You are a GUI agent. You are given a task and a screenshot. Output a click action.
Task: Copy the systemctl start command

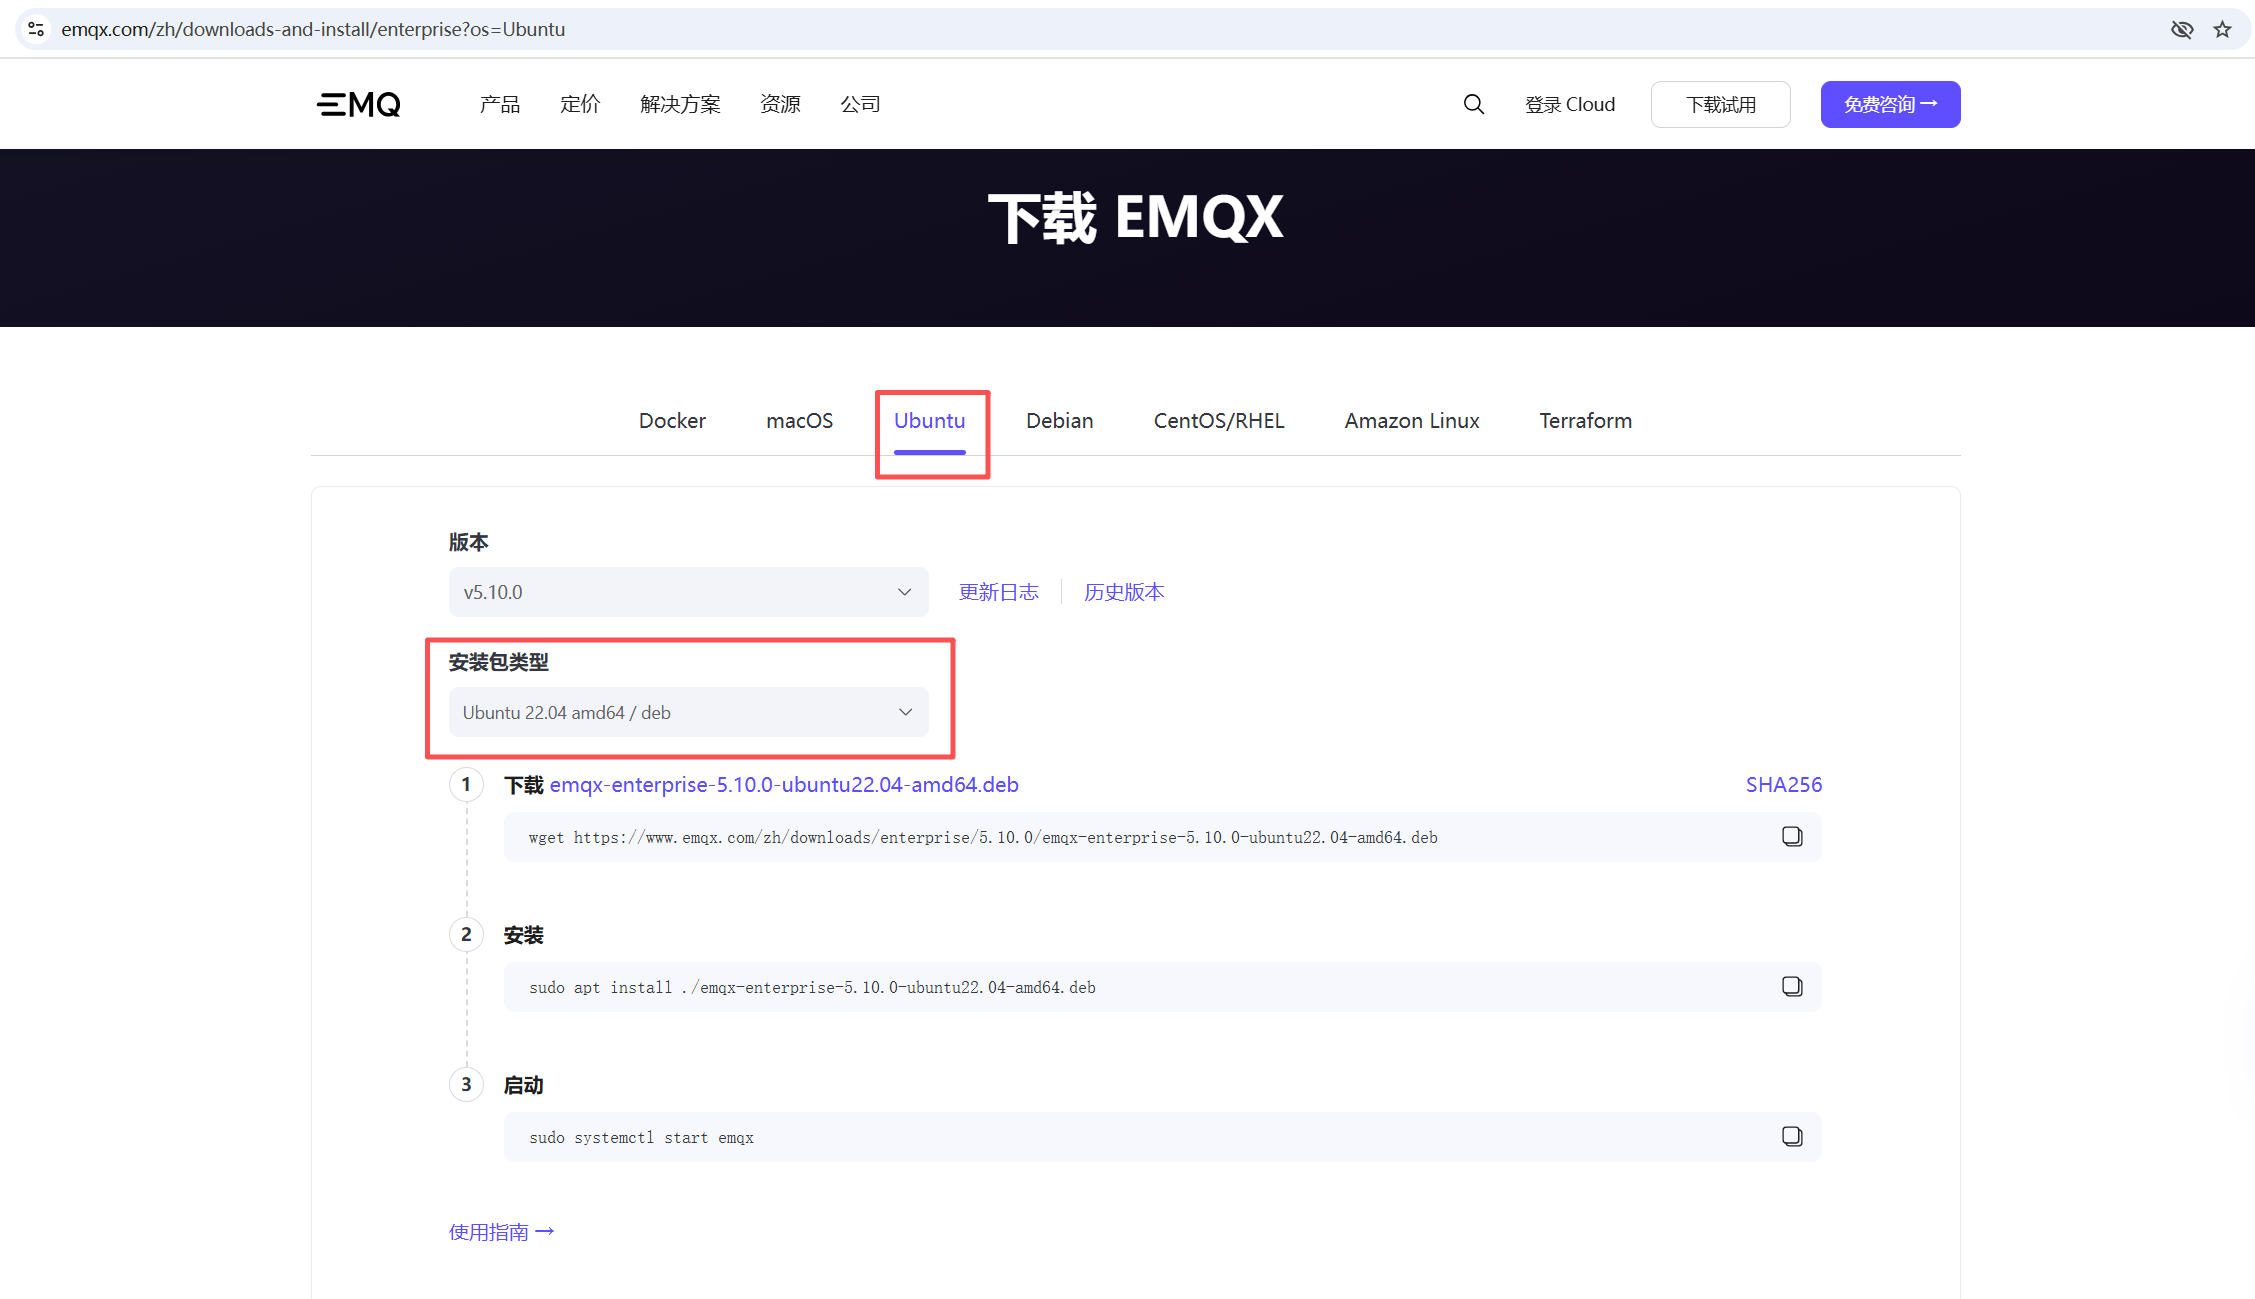[x=1791, y=1137]
